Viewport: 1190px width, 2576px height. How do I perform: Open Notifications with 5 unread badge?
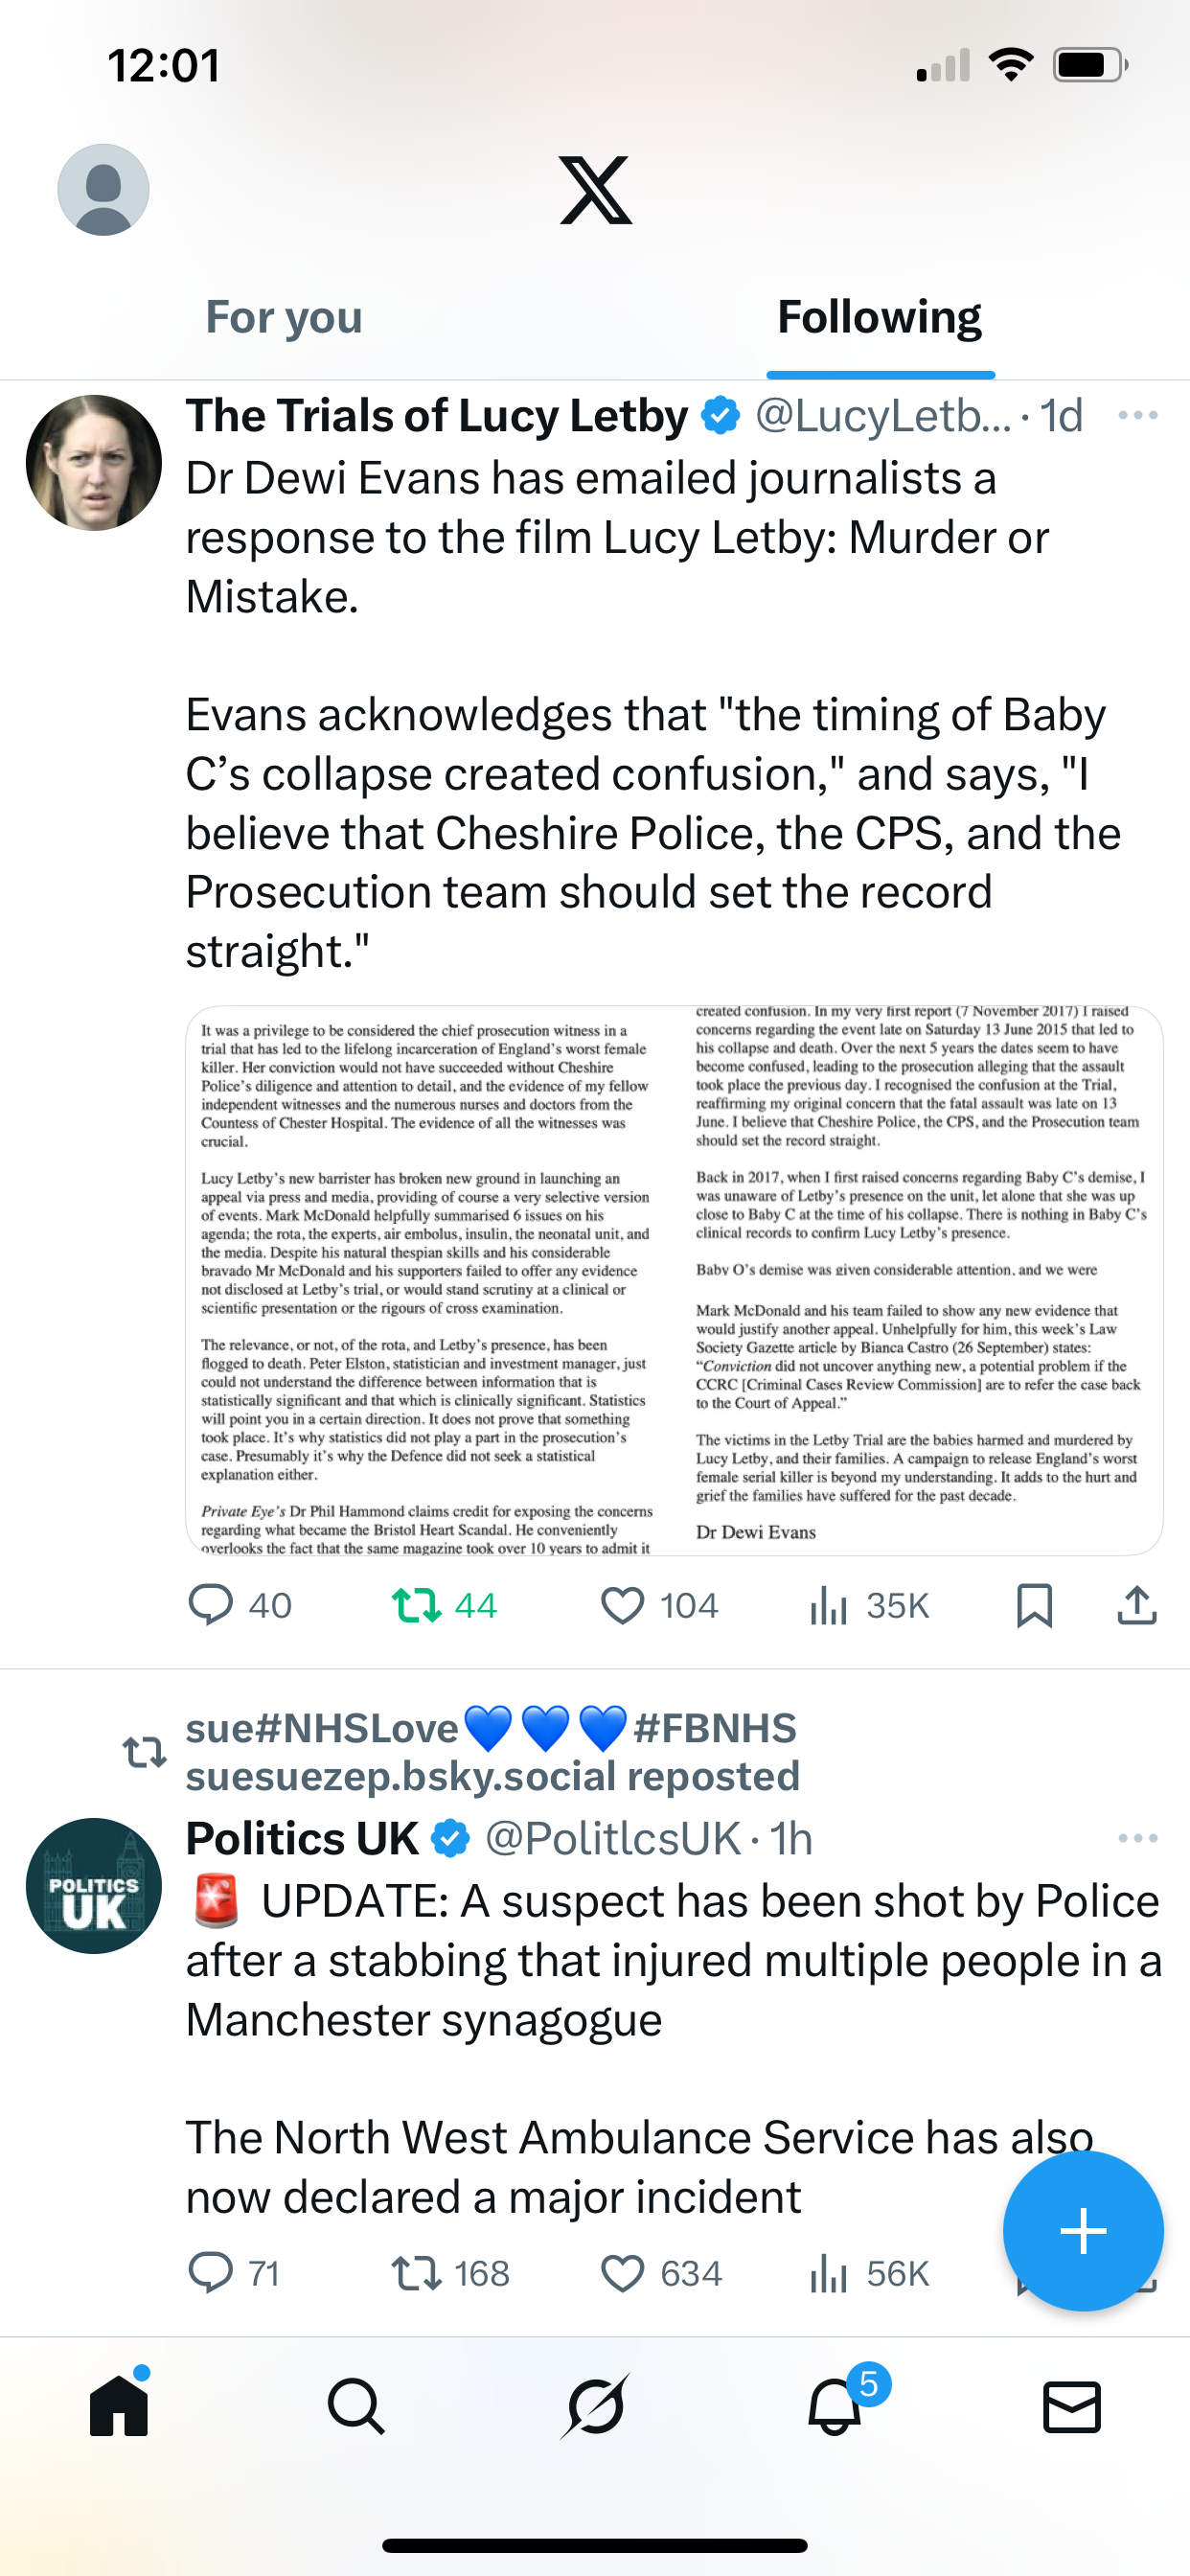pyautogui.click(x=835, y=2406)
